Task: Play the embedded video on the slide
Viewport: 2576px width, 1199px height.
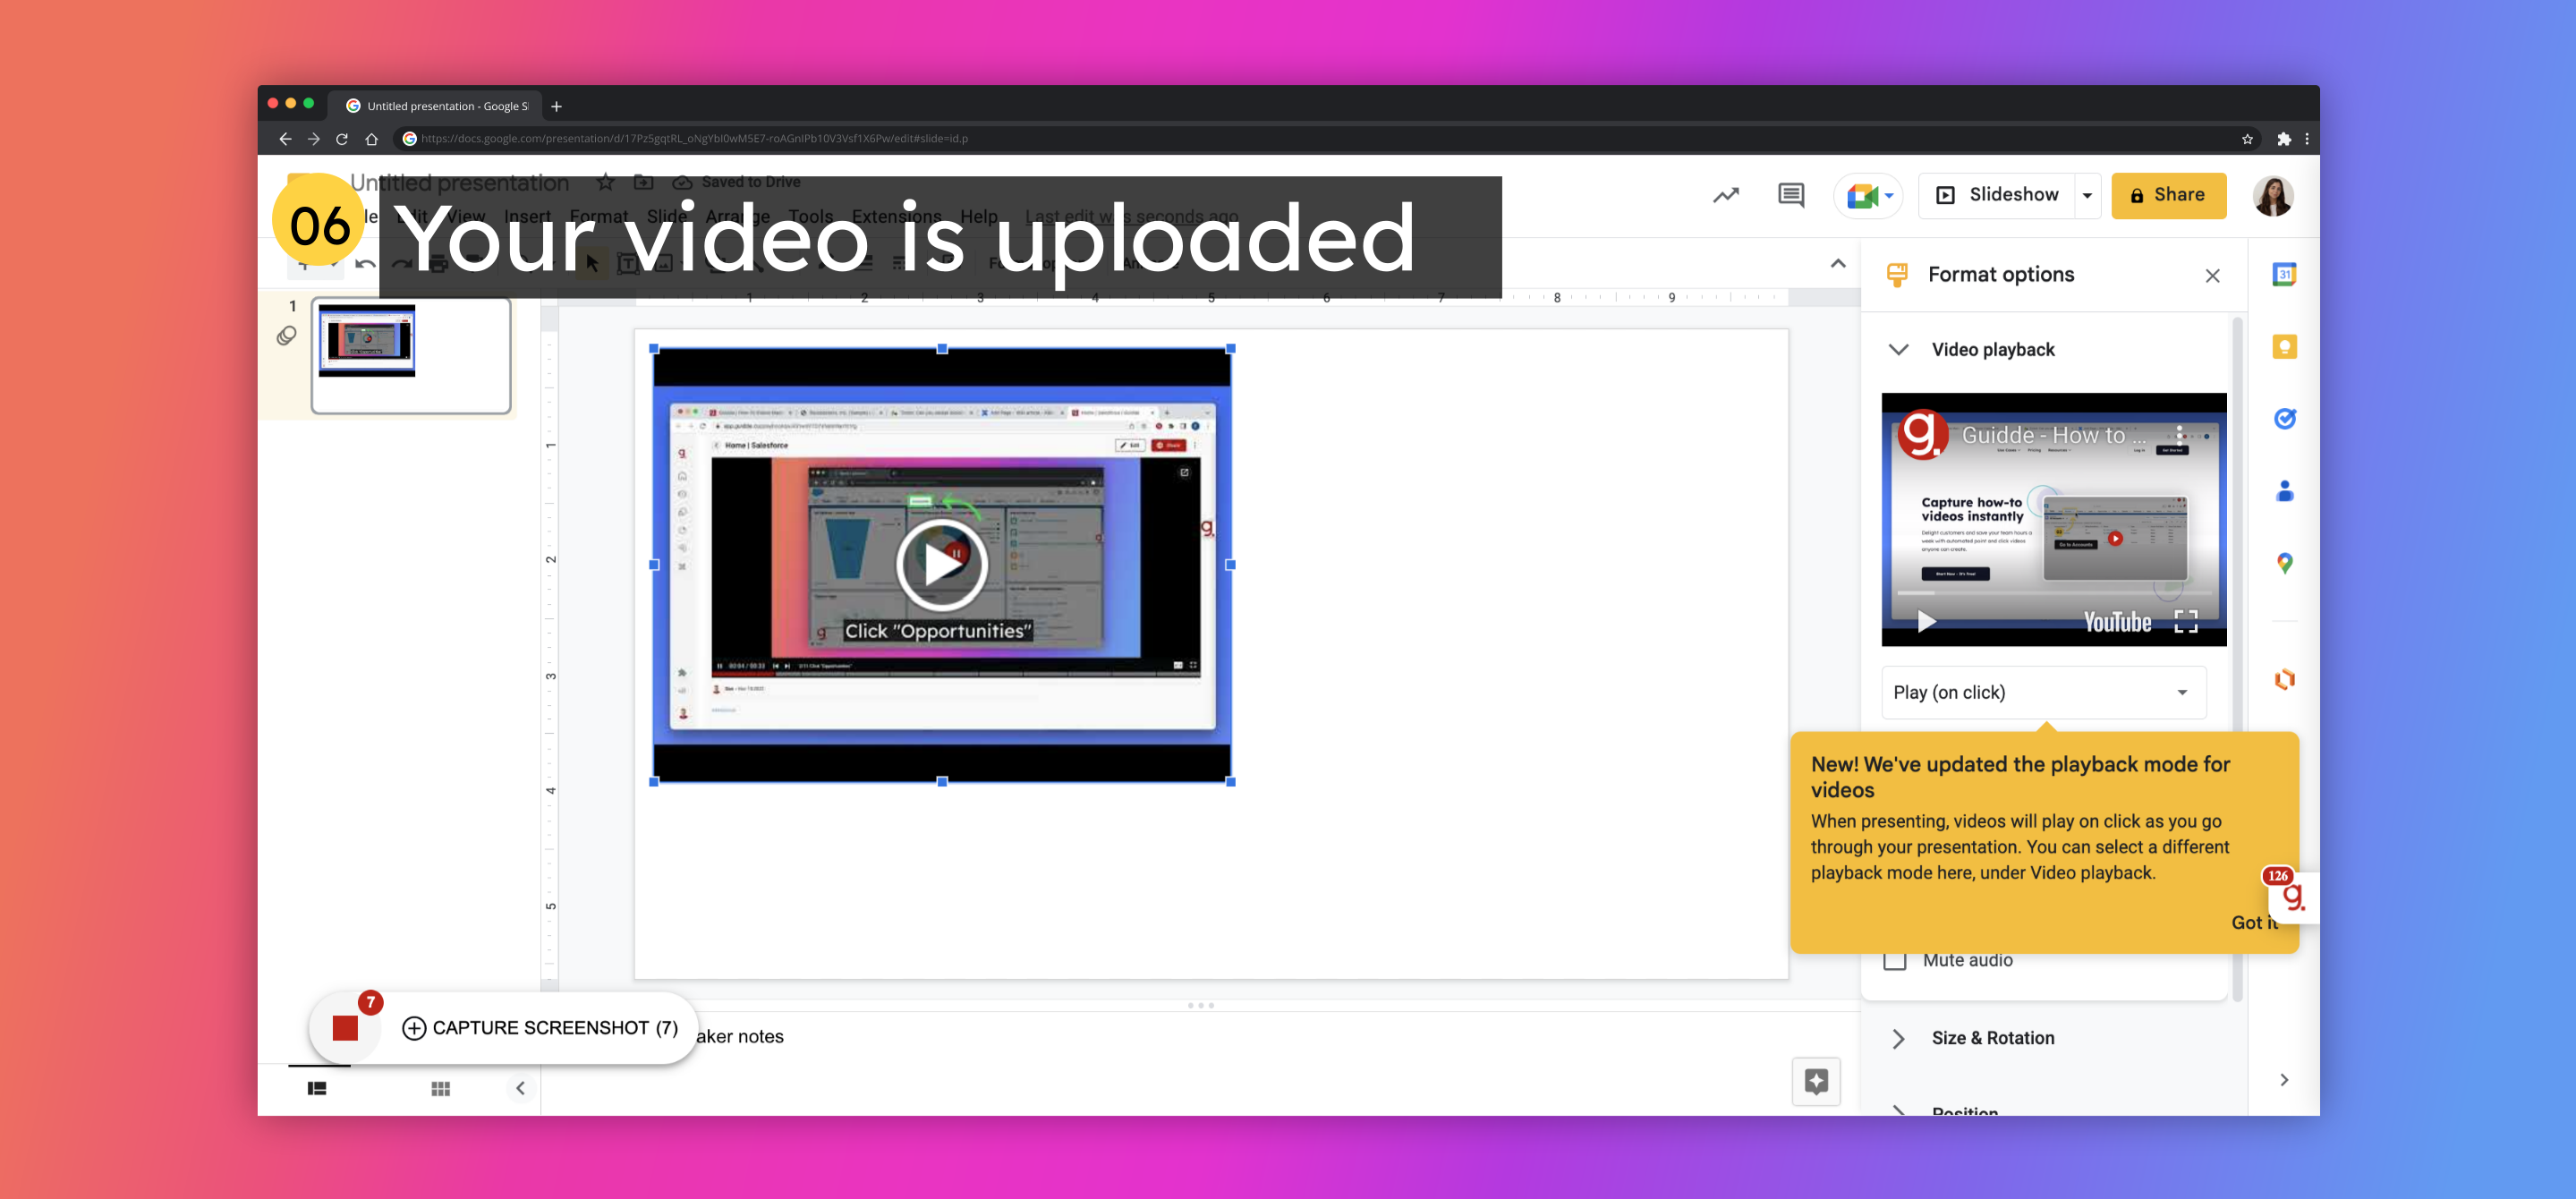Action: click(941, 564)
